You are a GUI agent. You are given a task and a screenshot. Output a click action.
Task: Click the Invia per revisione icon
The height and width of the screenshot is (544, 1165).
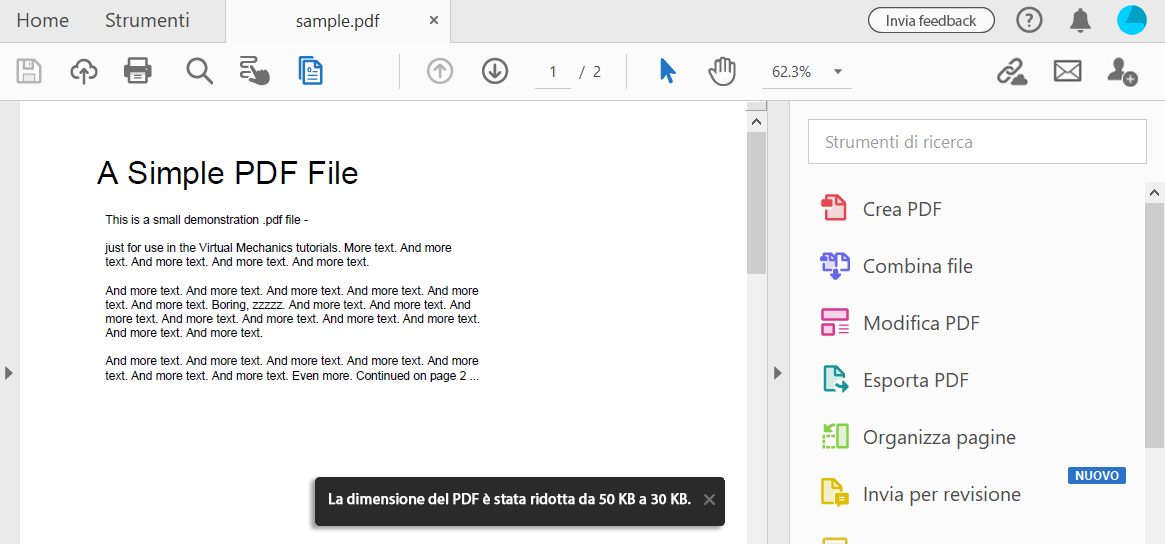[x=835, y=493]
